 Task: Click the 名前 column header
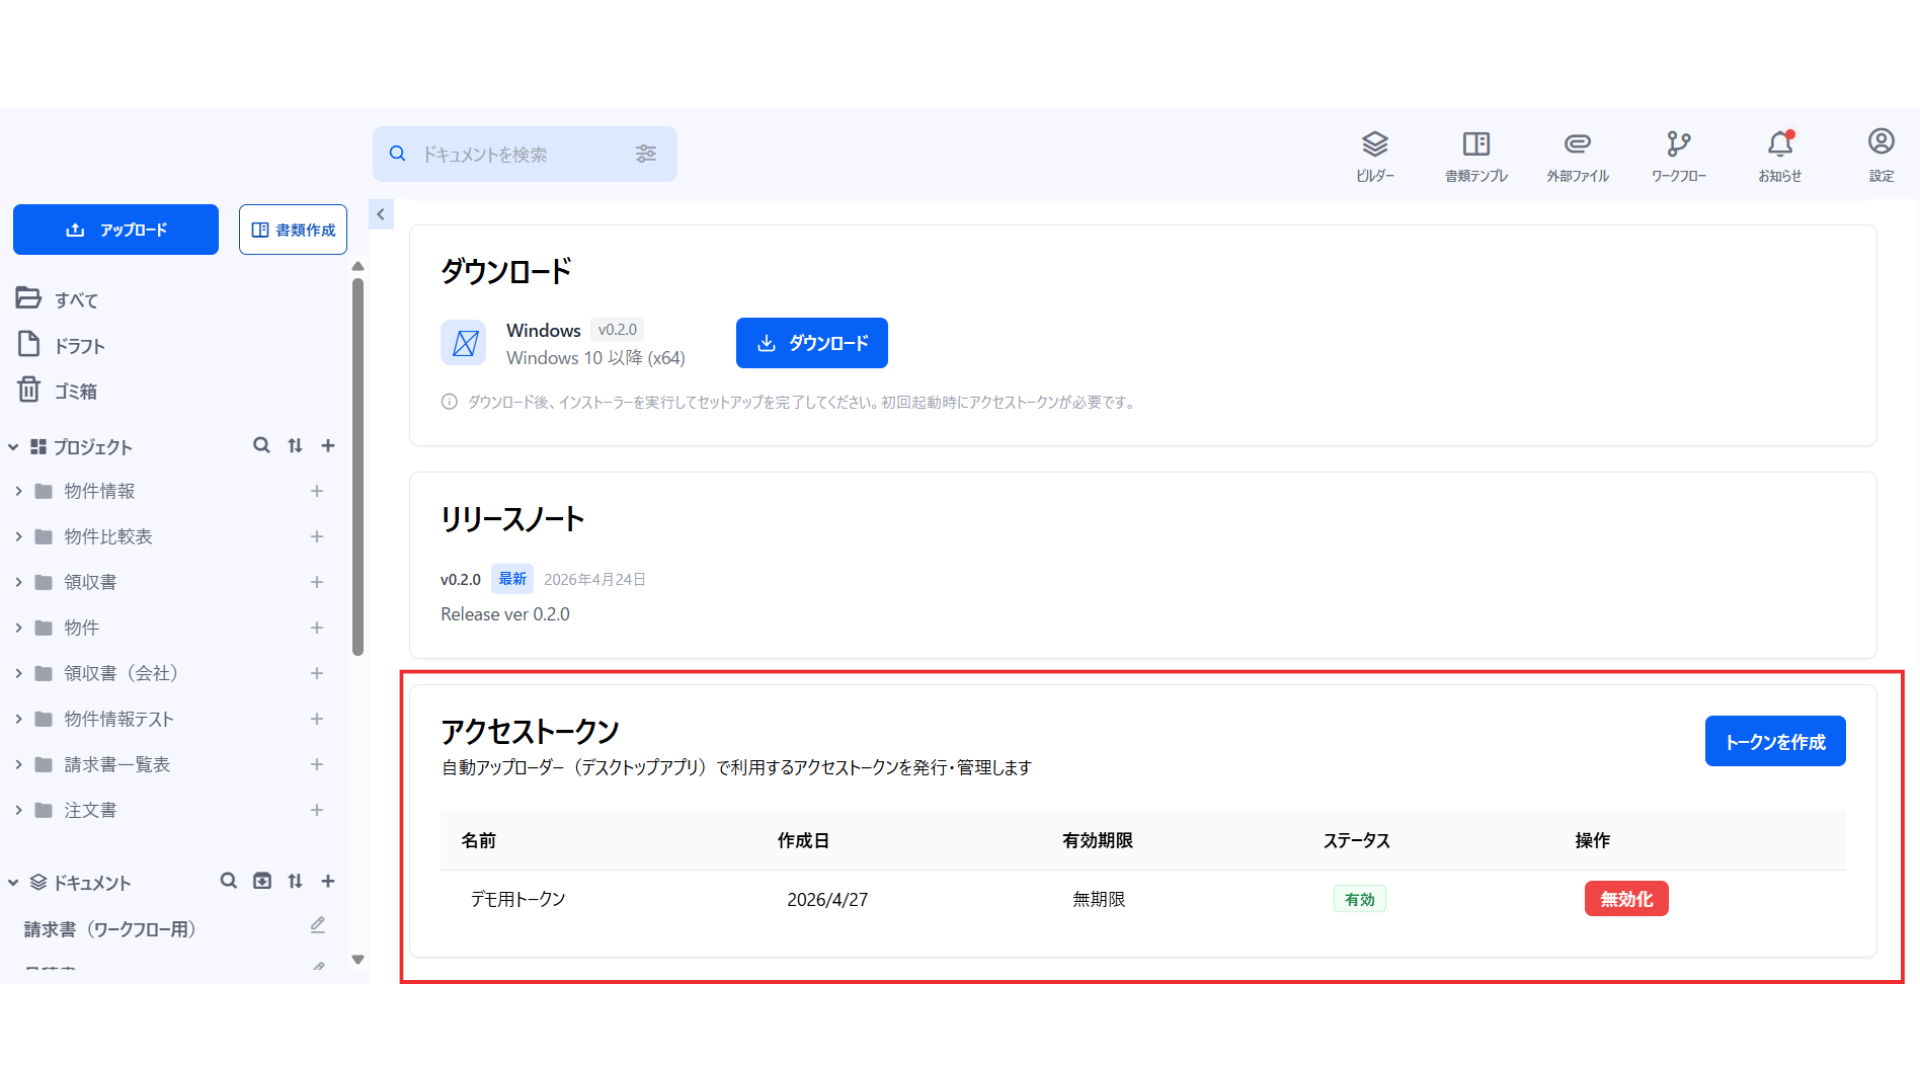click(478, 840)
